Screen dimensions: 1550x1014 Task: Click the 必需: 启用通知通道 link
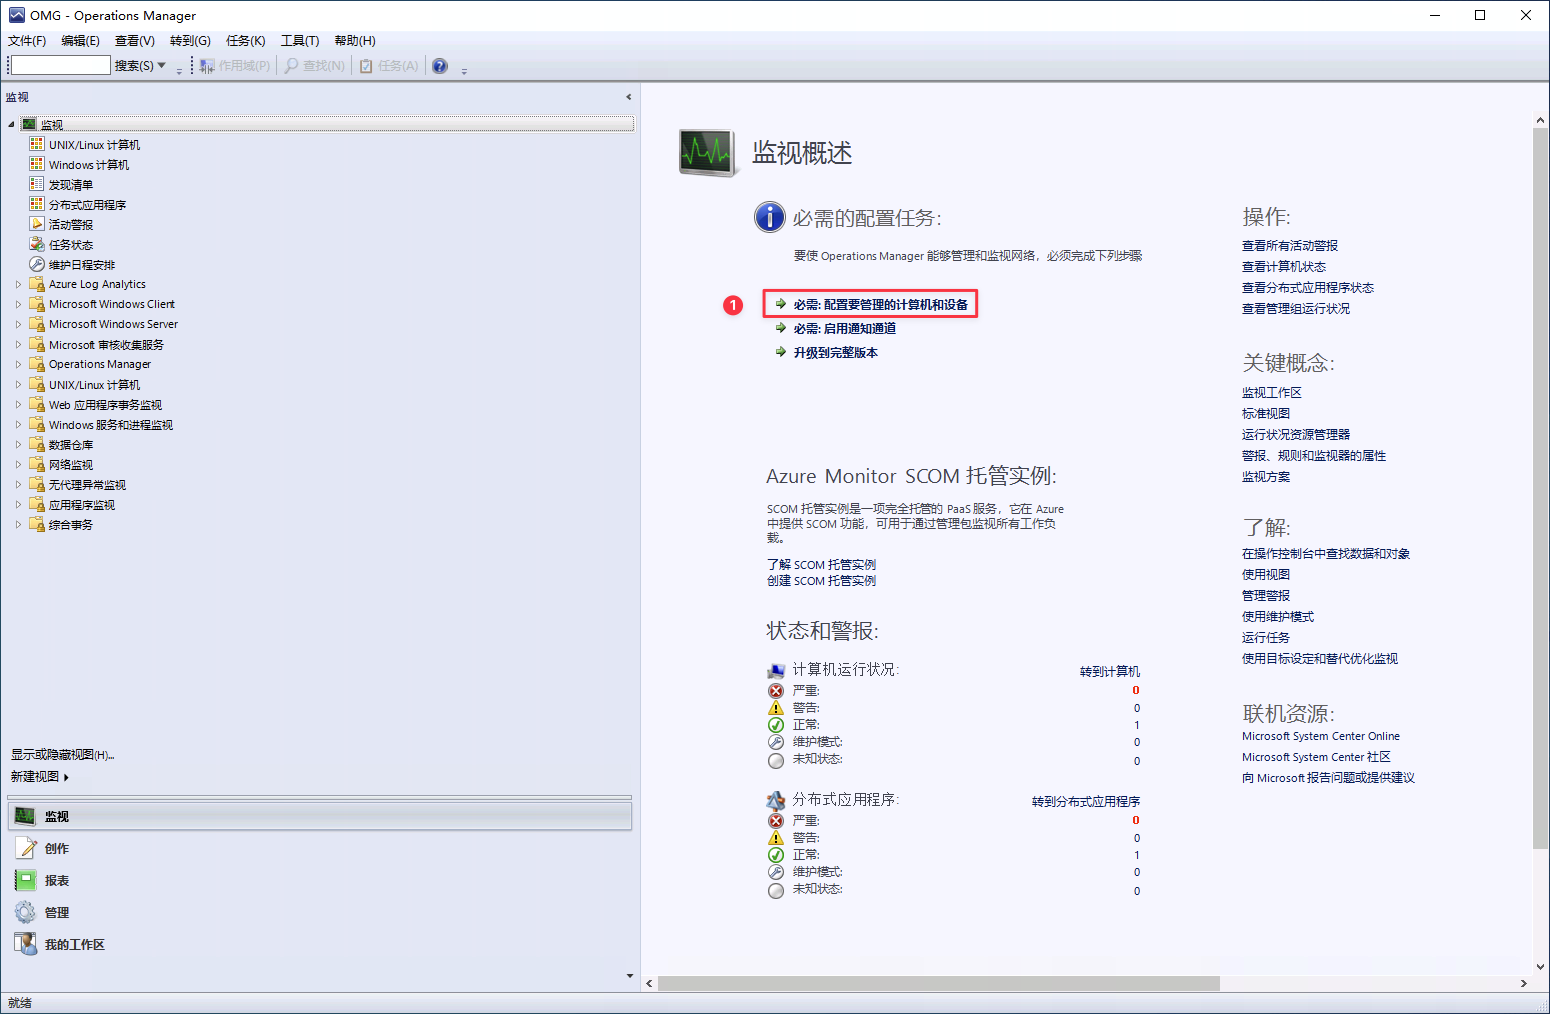(x=843, y=328)
